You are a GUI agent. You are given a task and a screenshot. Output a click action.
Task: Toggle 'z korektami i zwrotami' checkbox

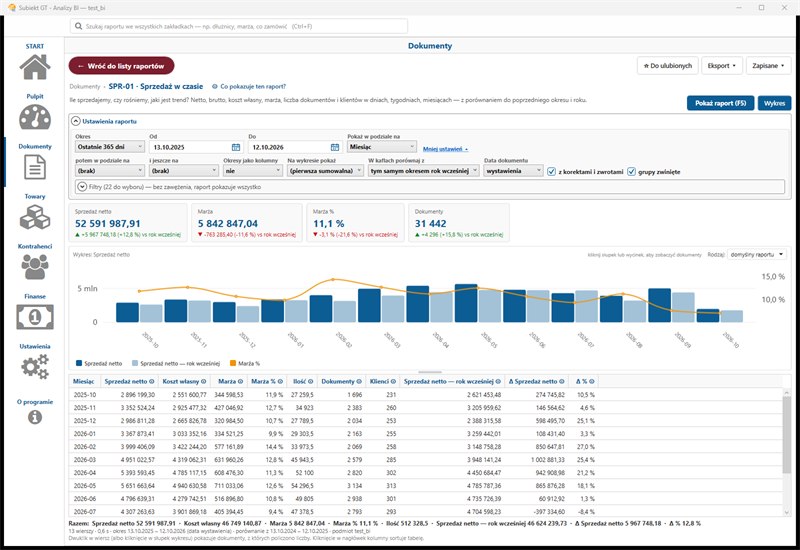pyautogui.click(x=552, y=171)
